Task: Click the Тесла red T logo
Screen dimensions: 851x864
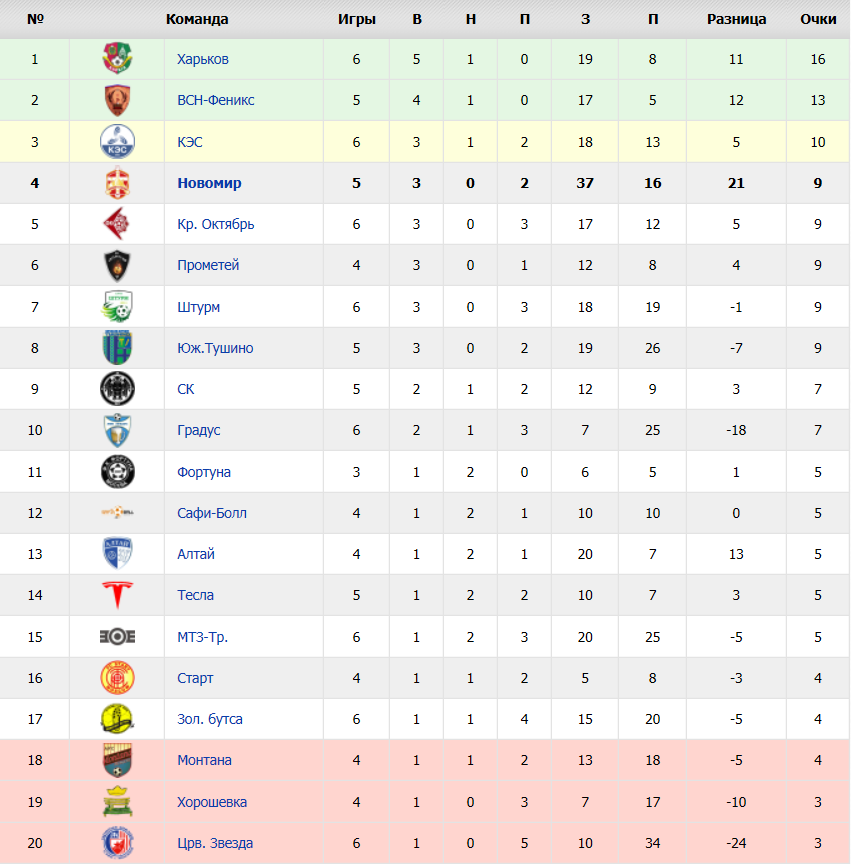Action: point(117,595)
